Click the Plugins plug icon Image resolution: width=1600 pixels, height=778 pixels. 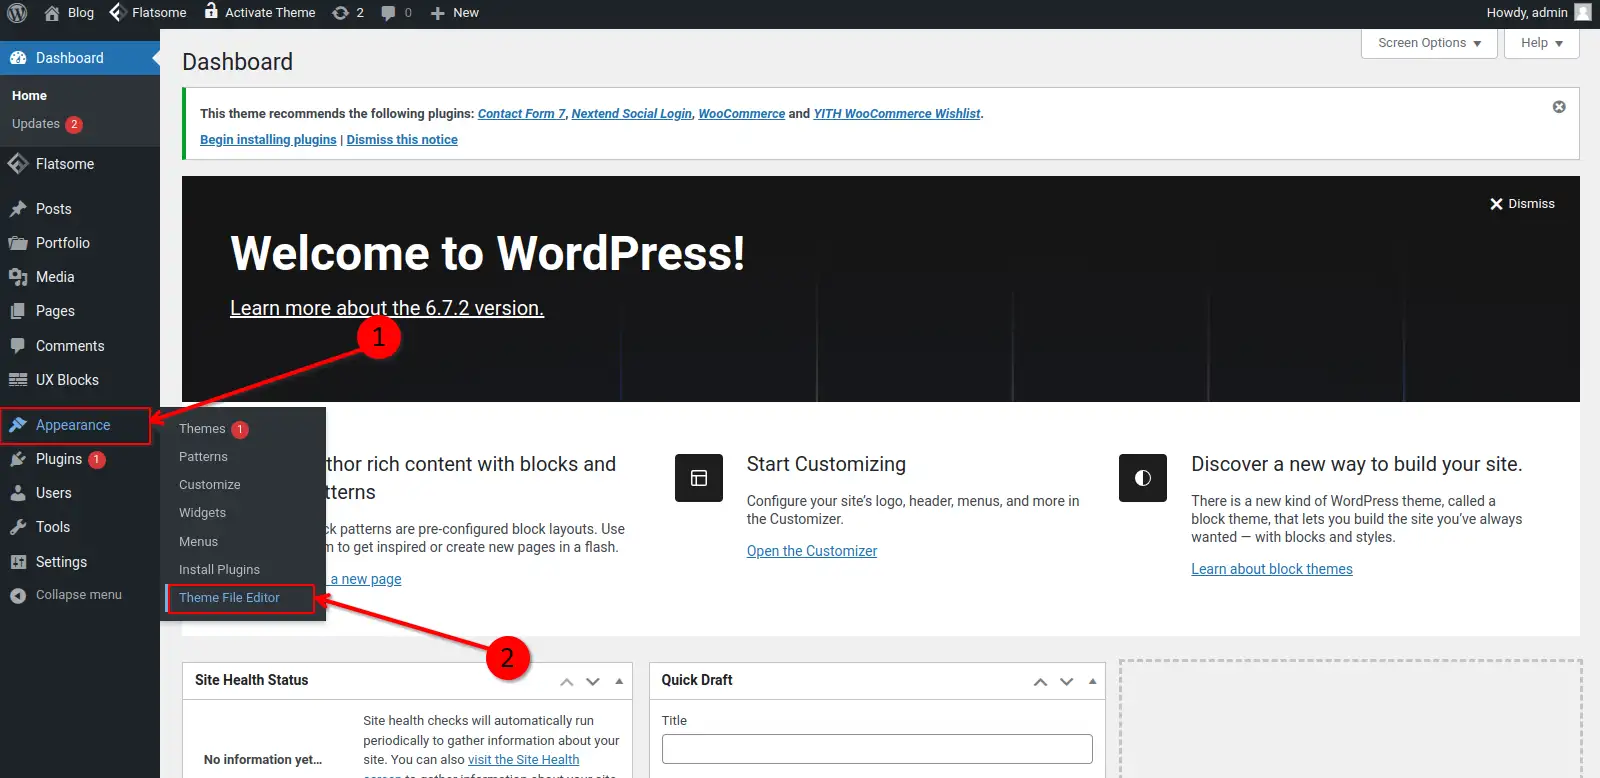click(18, 459)
